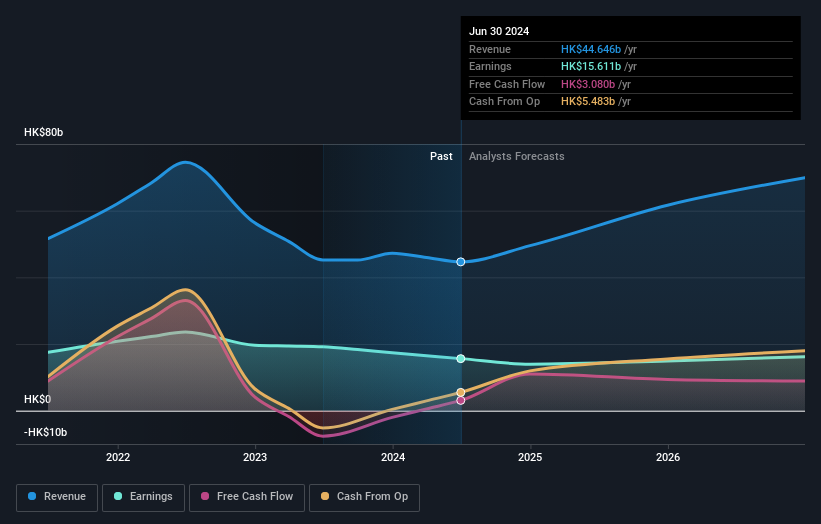
Task: Toggle the Earnings legend button
Action: pos(143,497)
